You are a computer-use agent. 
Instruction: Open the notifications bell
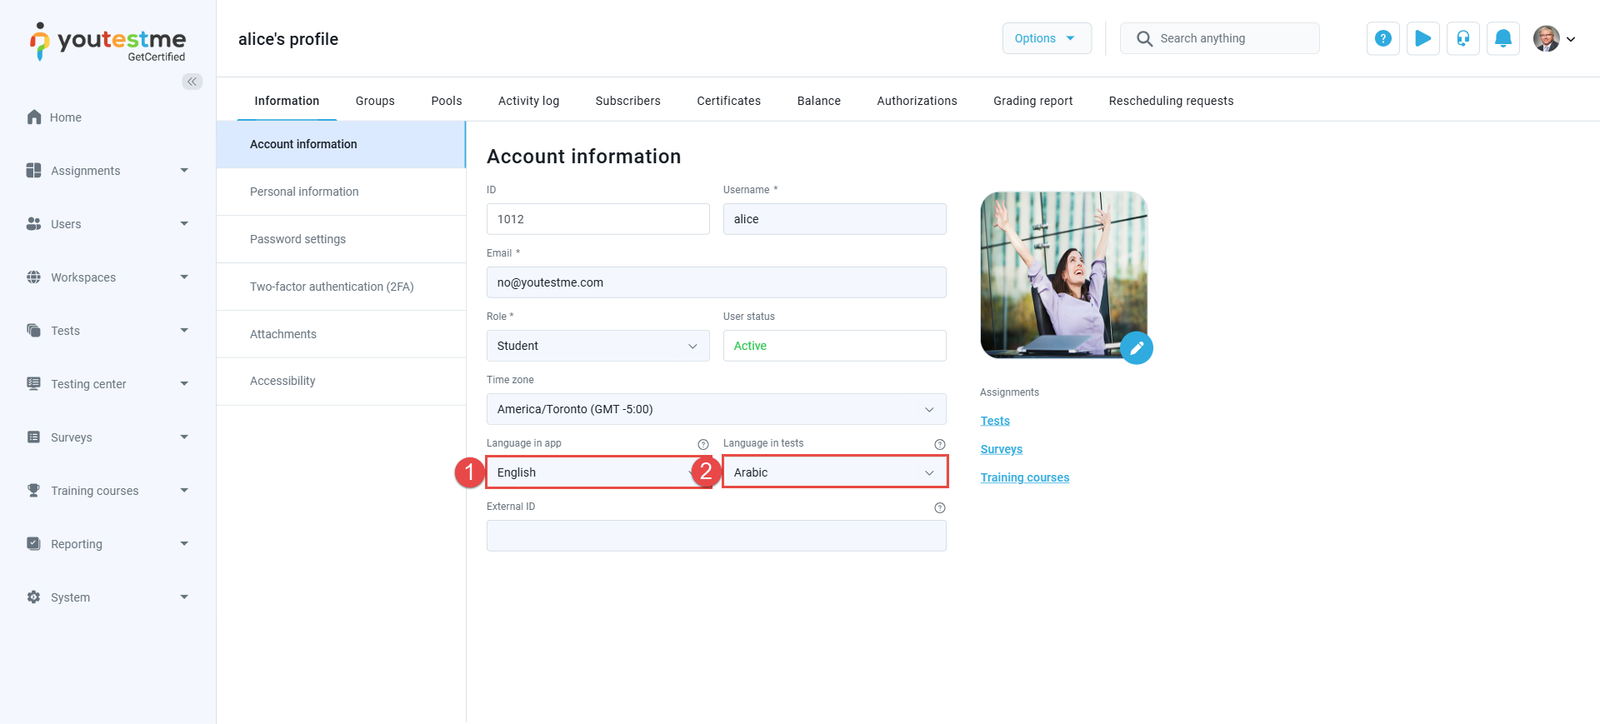coord(1503,39)
